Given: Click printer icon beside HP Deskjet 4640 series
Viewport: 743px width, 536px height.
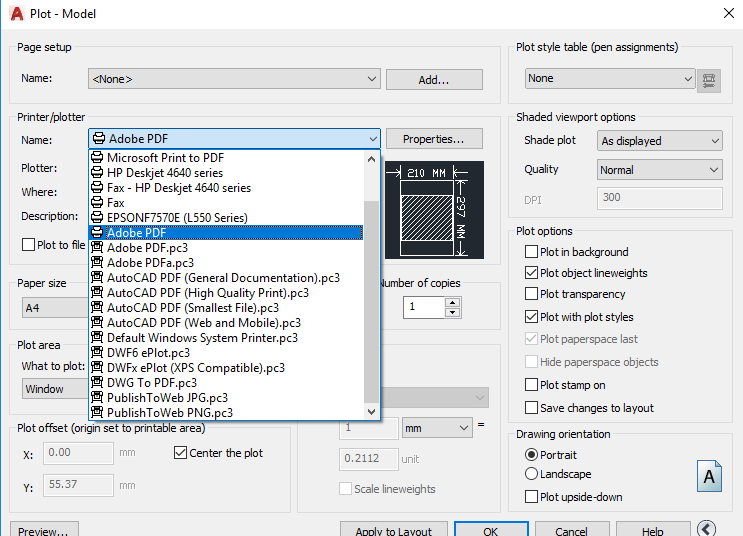Looking at the screenshot, I should 97,173.
